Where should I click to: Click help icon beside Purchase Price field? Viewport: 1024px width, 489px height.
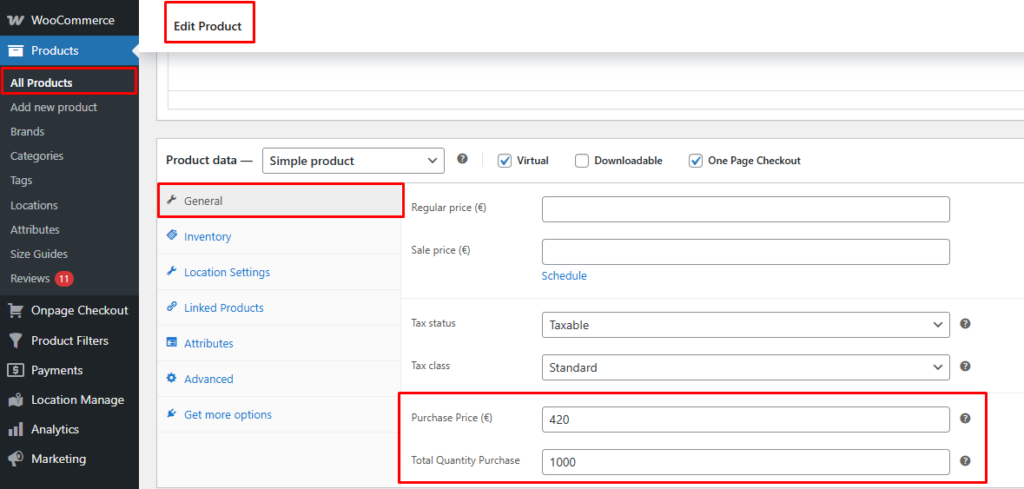point(965,419)
